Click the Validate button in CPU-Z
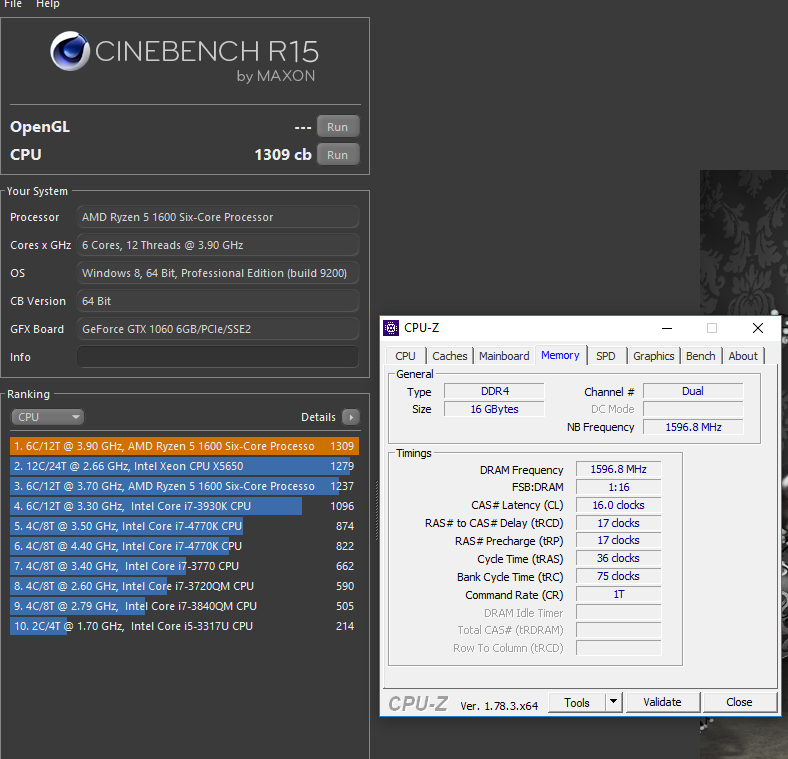Image resolution: width=788 pixels, height=759 pixels. click(662, 702)
